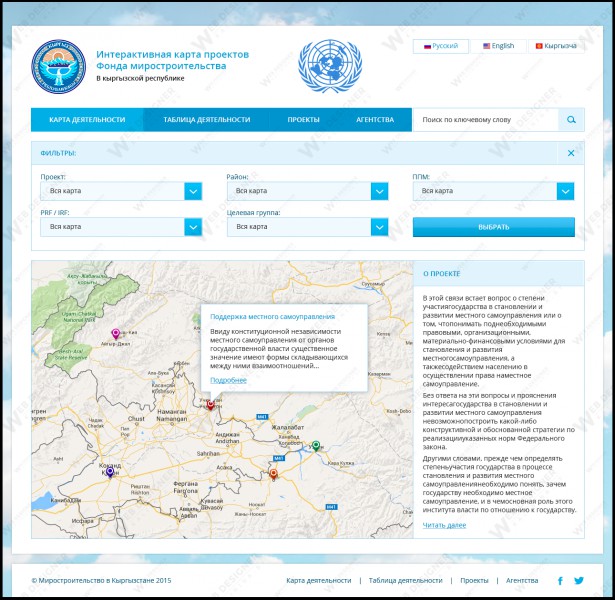The width and height of the screenshot is (615, 600).
Task: Select the Агентства tab
Action: pos(375,120)
